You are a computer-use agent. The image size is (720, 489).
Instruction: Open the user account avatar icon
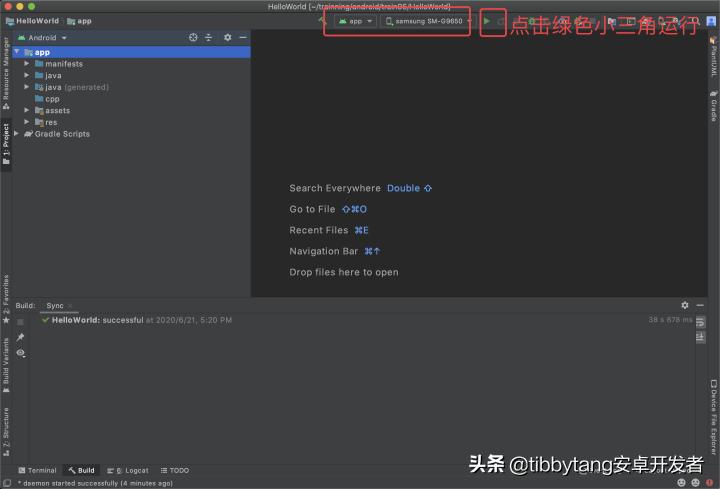(x=711, y=21)
